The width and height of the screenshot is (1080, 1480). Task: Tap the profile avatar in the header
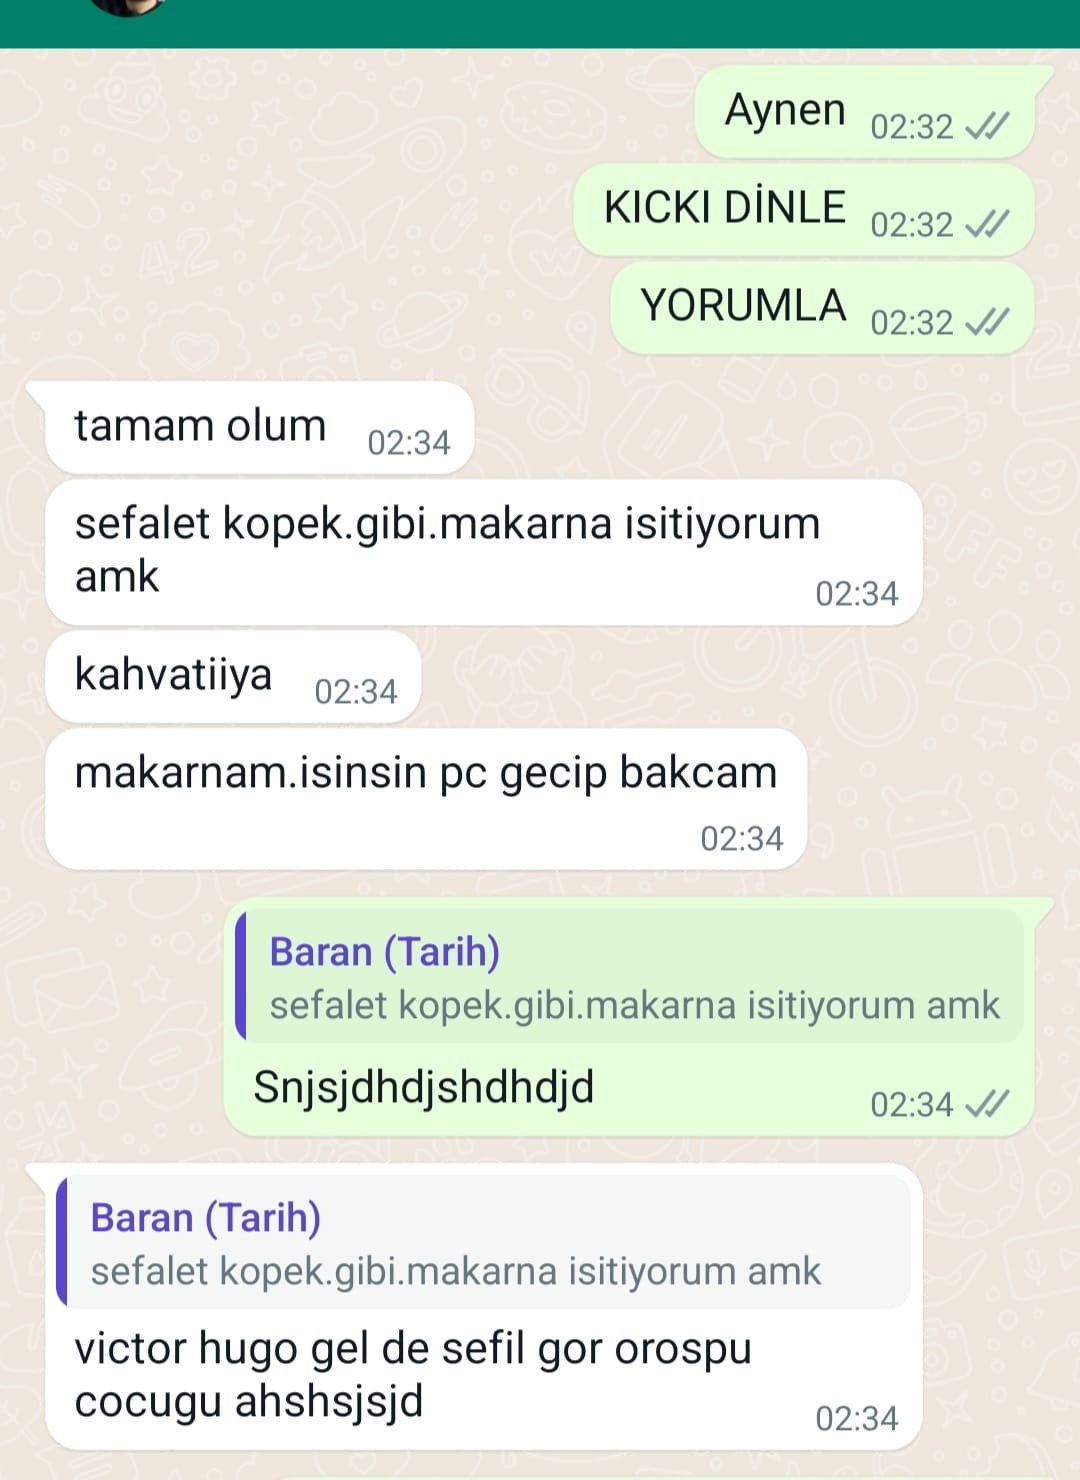(126, 6)
